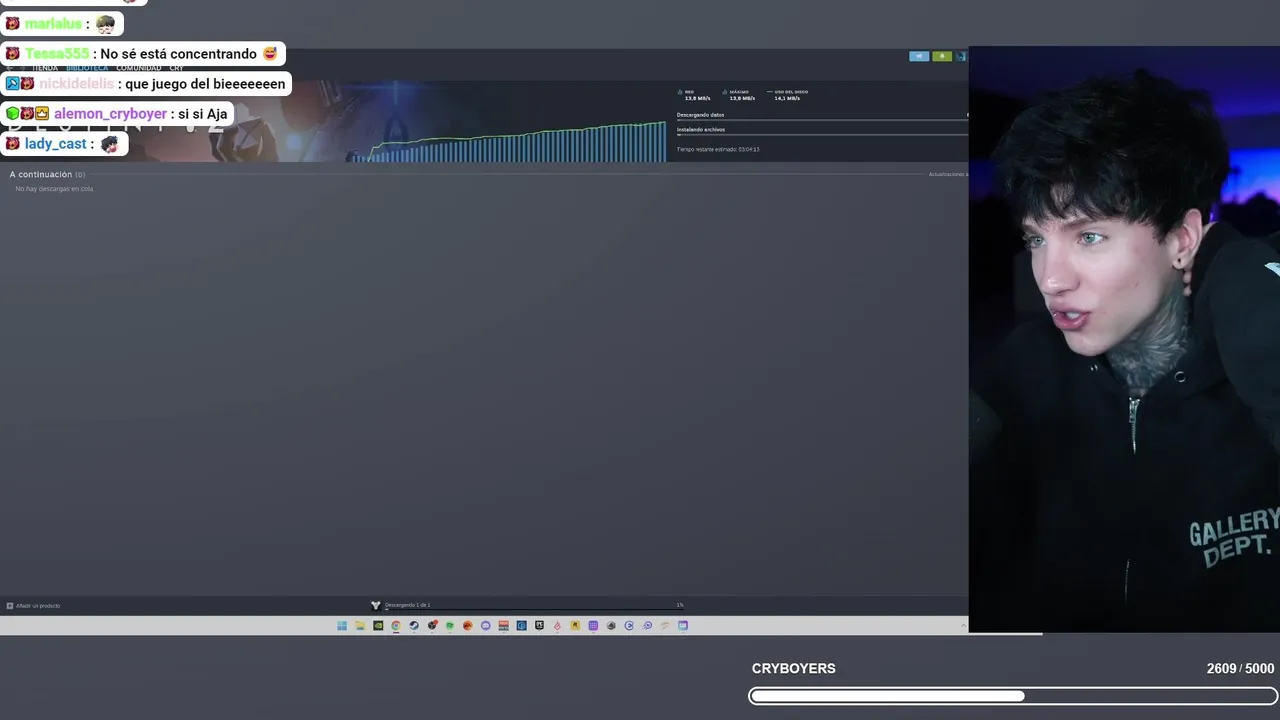Image resolution: width=1280 pixels, height=720 pixels.
Task: Click the Steam icon in the taskbar
Action: pyautogui.click(x=414, y=626)
